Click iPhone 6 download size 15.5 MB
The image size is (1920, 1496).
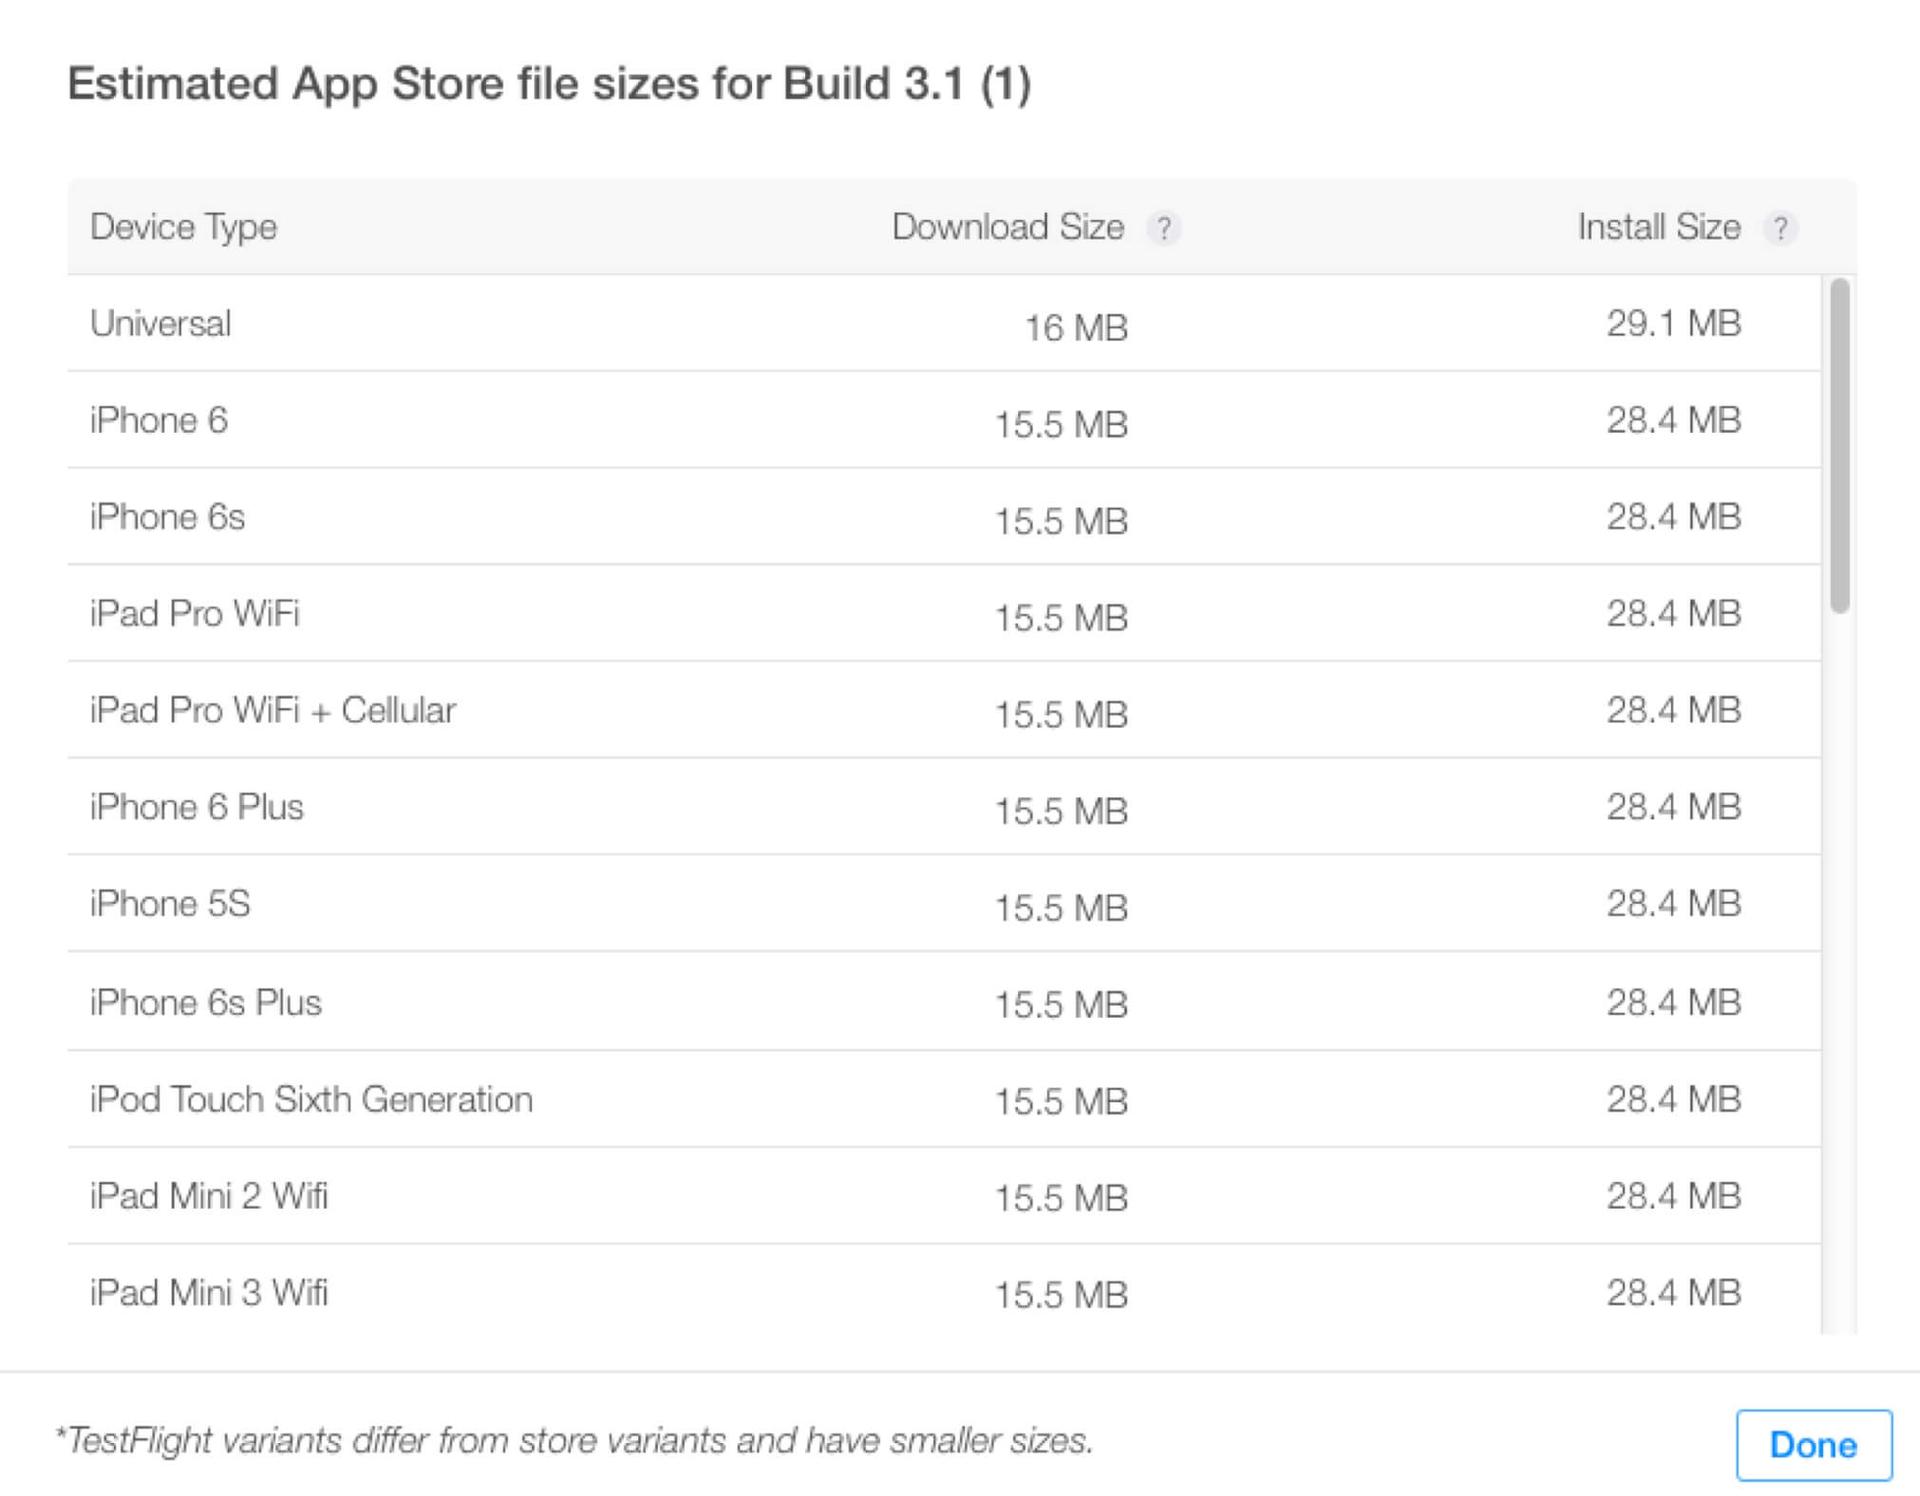coord(1061,425)
